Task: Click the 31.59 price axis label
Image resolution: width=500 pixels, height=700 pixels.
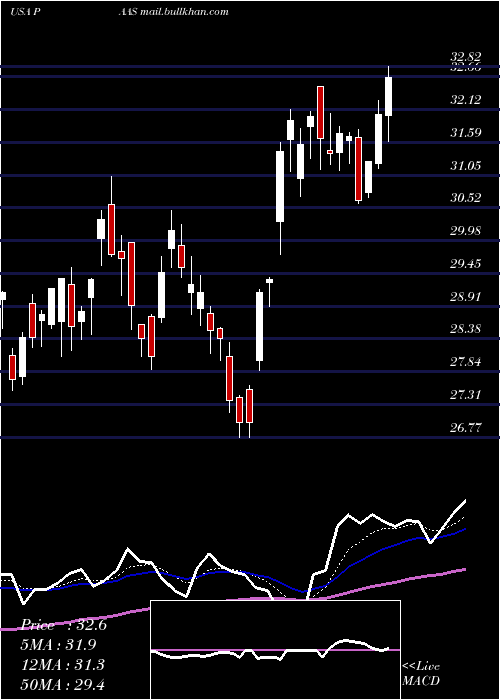Action: pyautogui.click(x=466, y=133)
